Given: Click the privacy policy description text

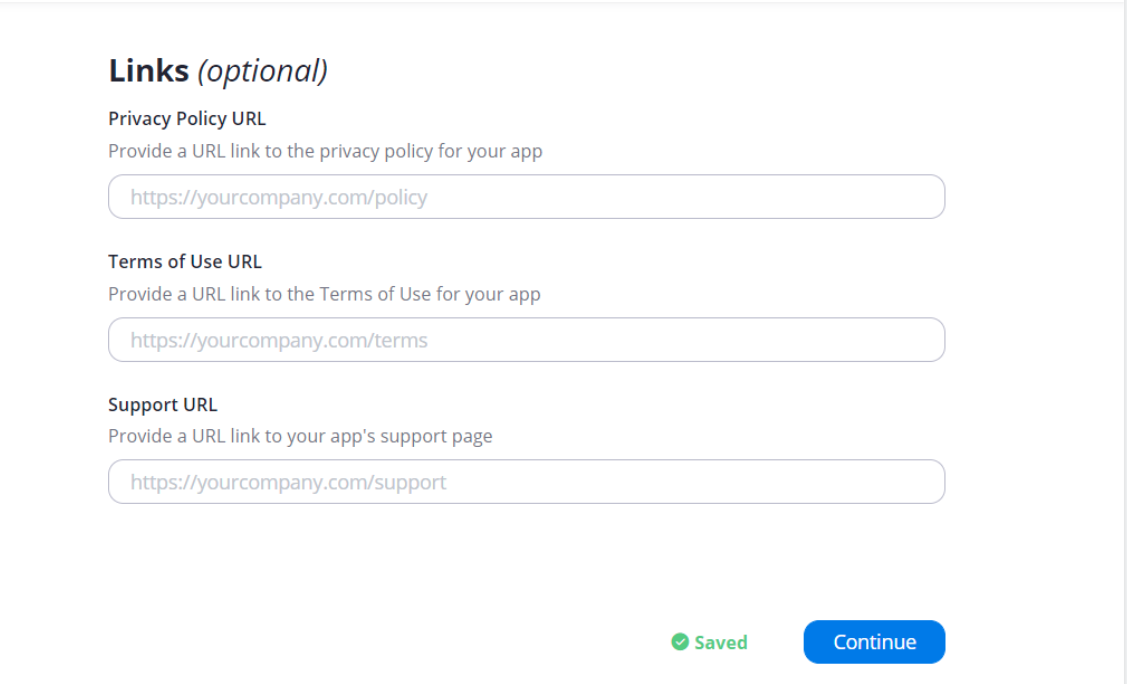Looking at the screenshot, I should pyautogui.click(x=325, y=152).
